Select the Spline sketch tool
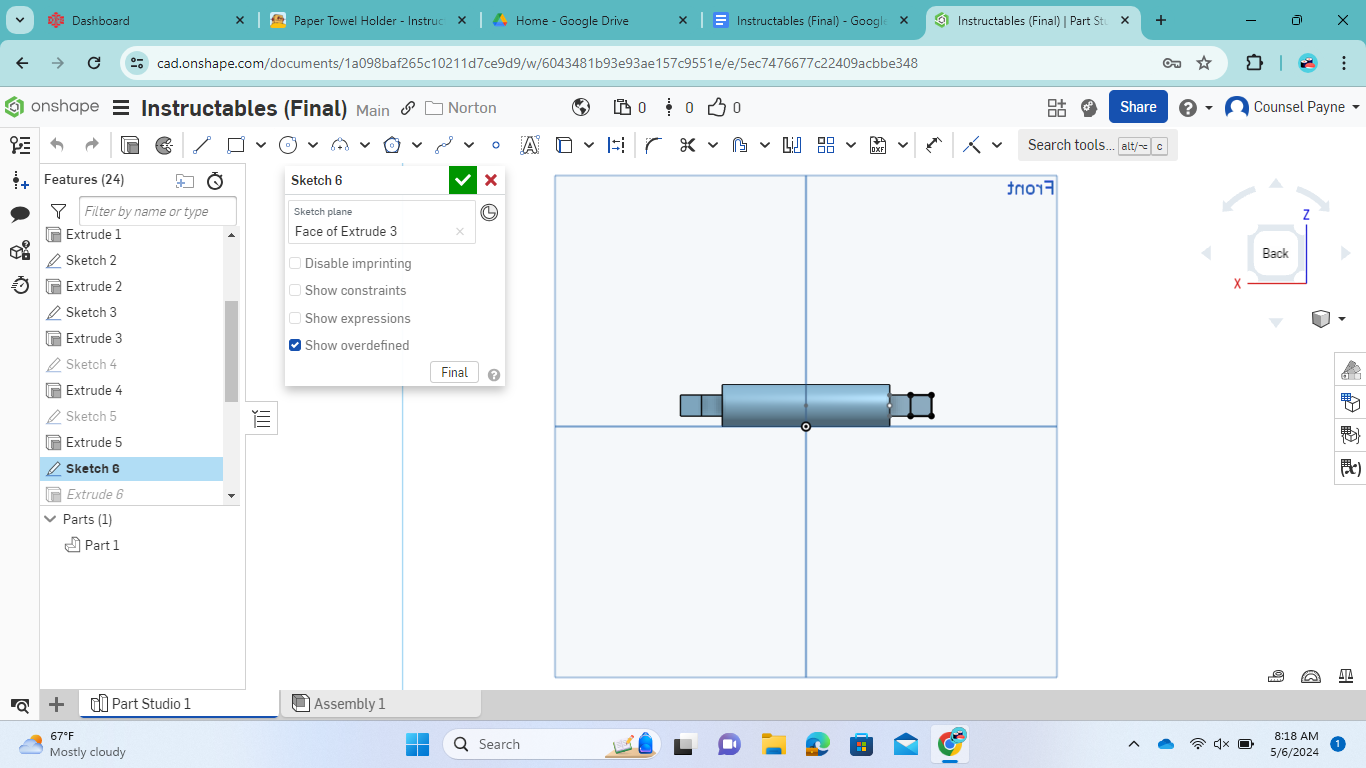This screenshot has height=768, width=1366. tap(445, 145)
